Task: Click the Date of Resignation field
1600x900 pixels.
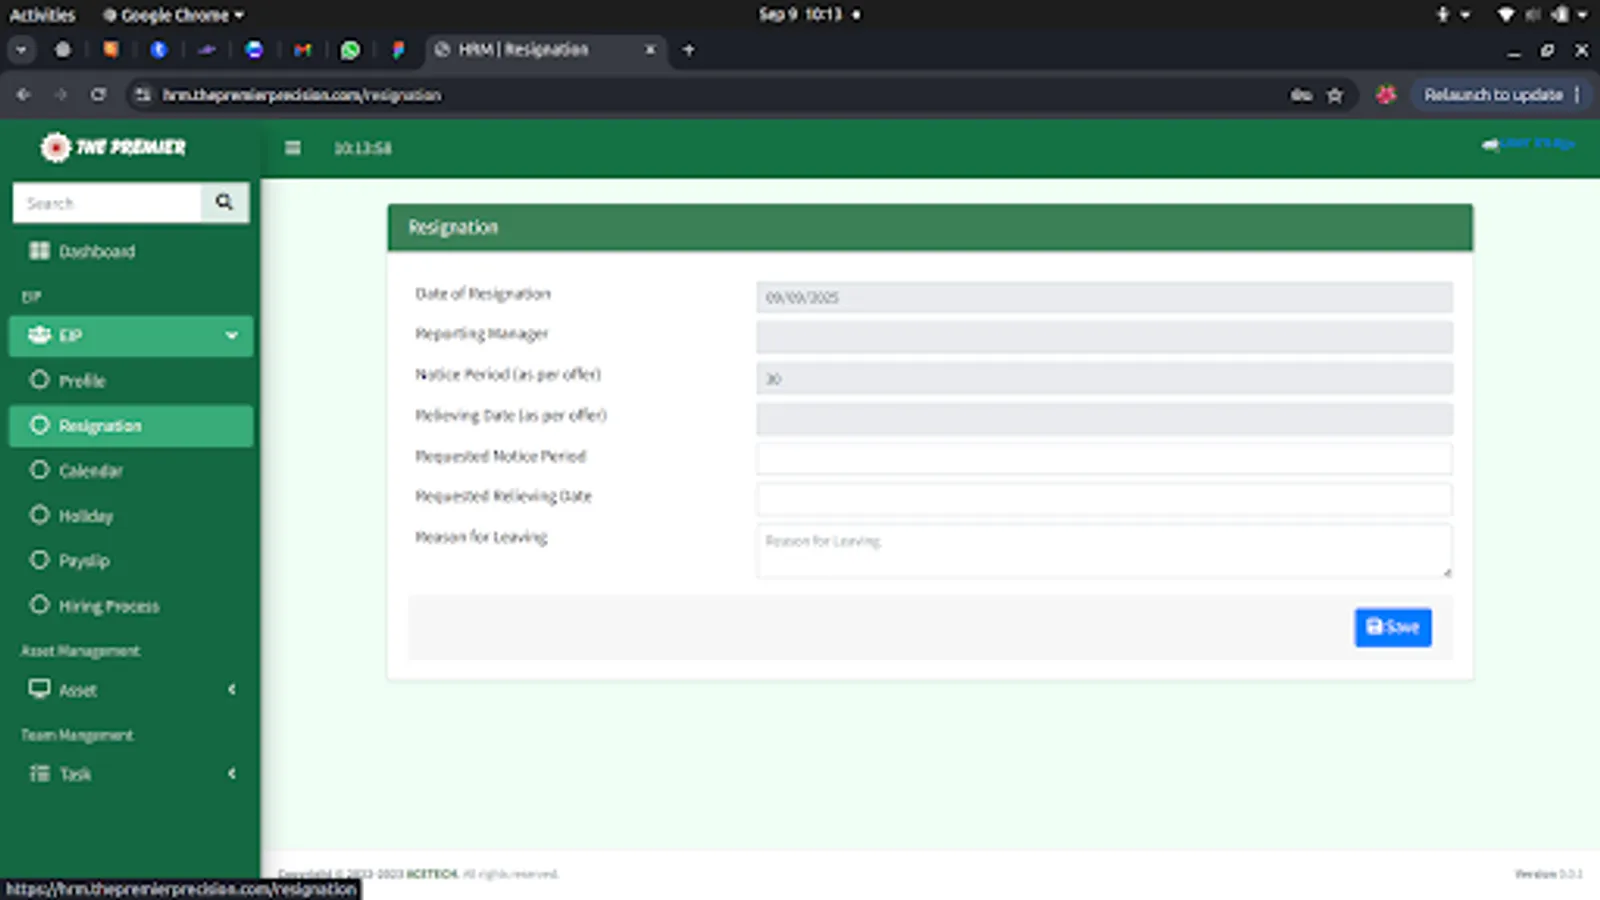Action: pyautogui.click(x=1104, y=297)
